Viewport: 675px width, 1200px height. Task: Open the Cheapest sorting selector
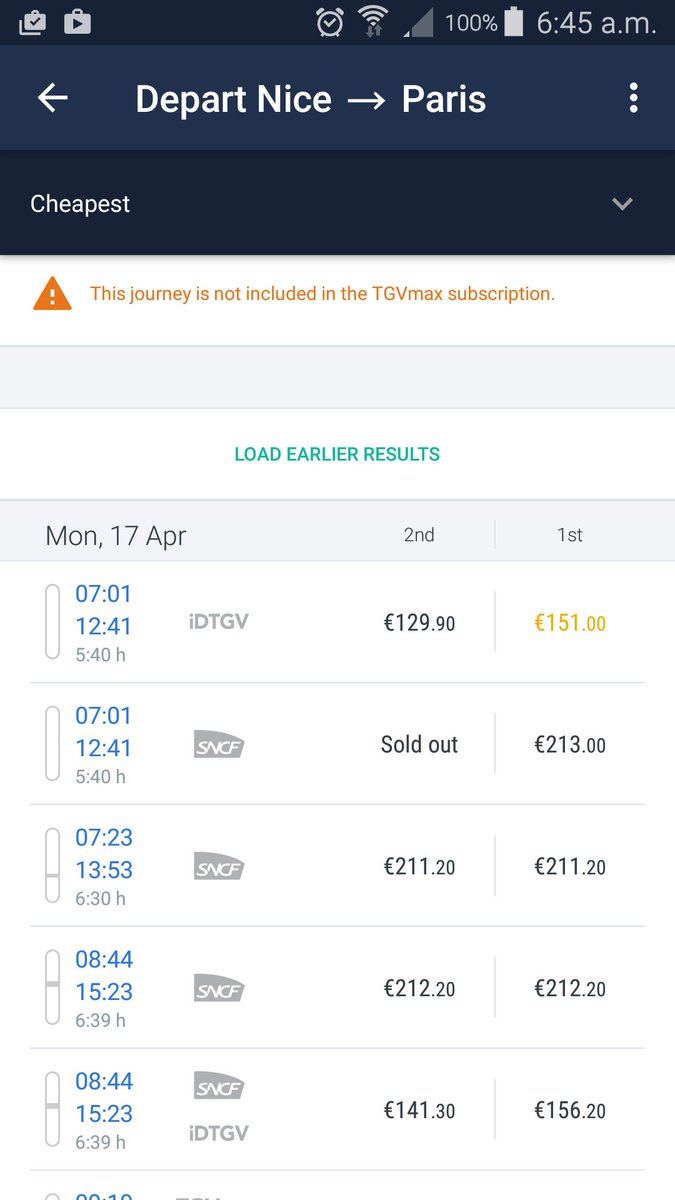tap(80, 204)
